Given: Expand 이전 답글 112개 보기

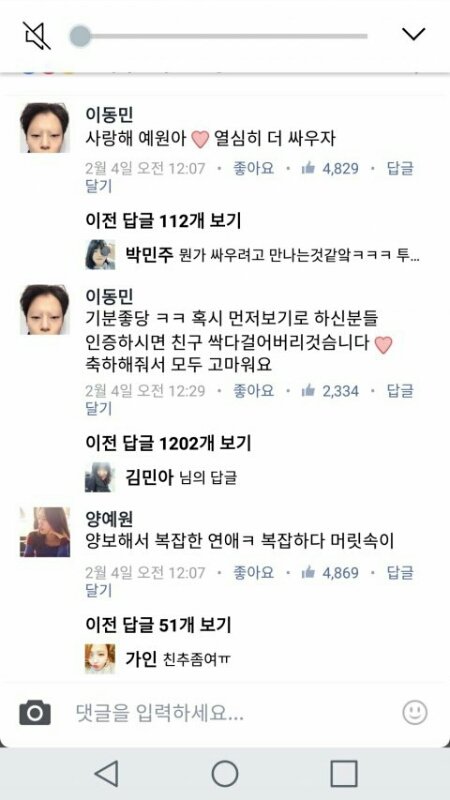Looking at the screenshot, I should [163, 221].
